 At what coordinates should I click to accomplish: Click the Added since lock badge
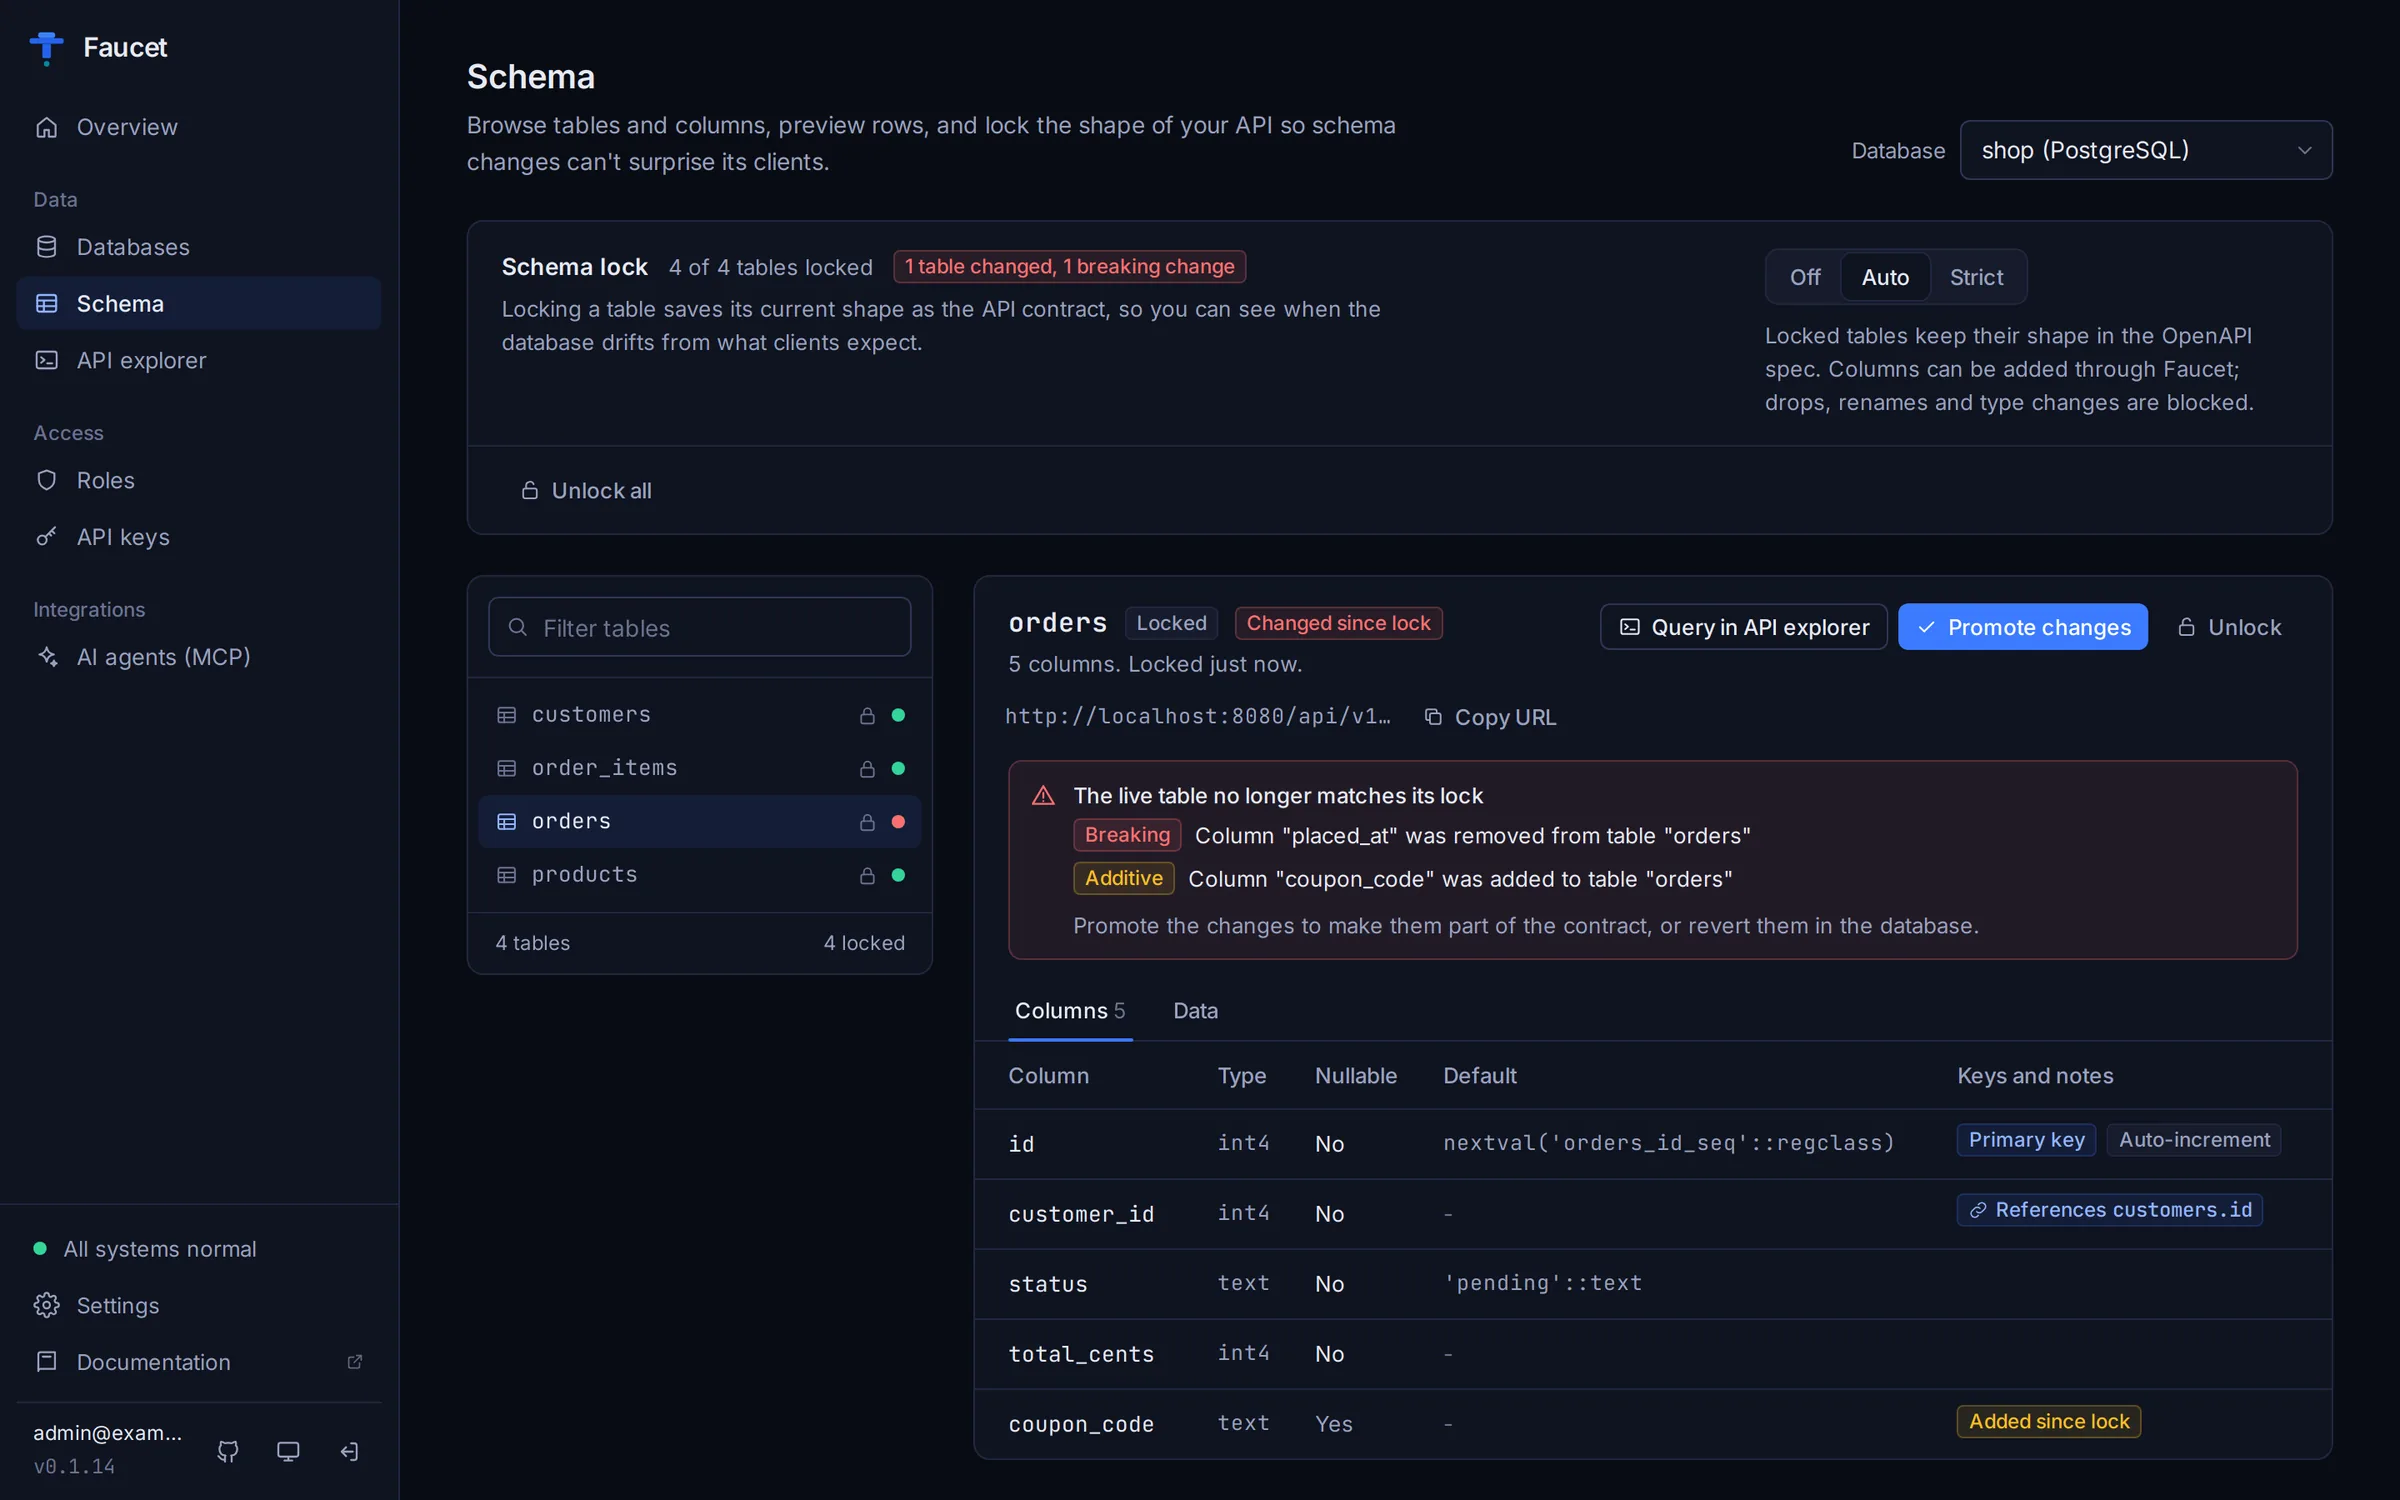pyautogui.click(x=2048, y=1421)
